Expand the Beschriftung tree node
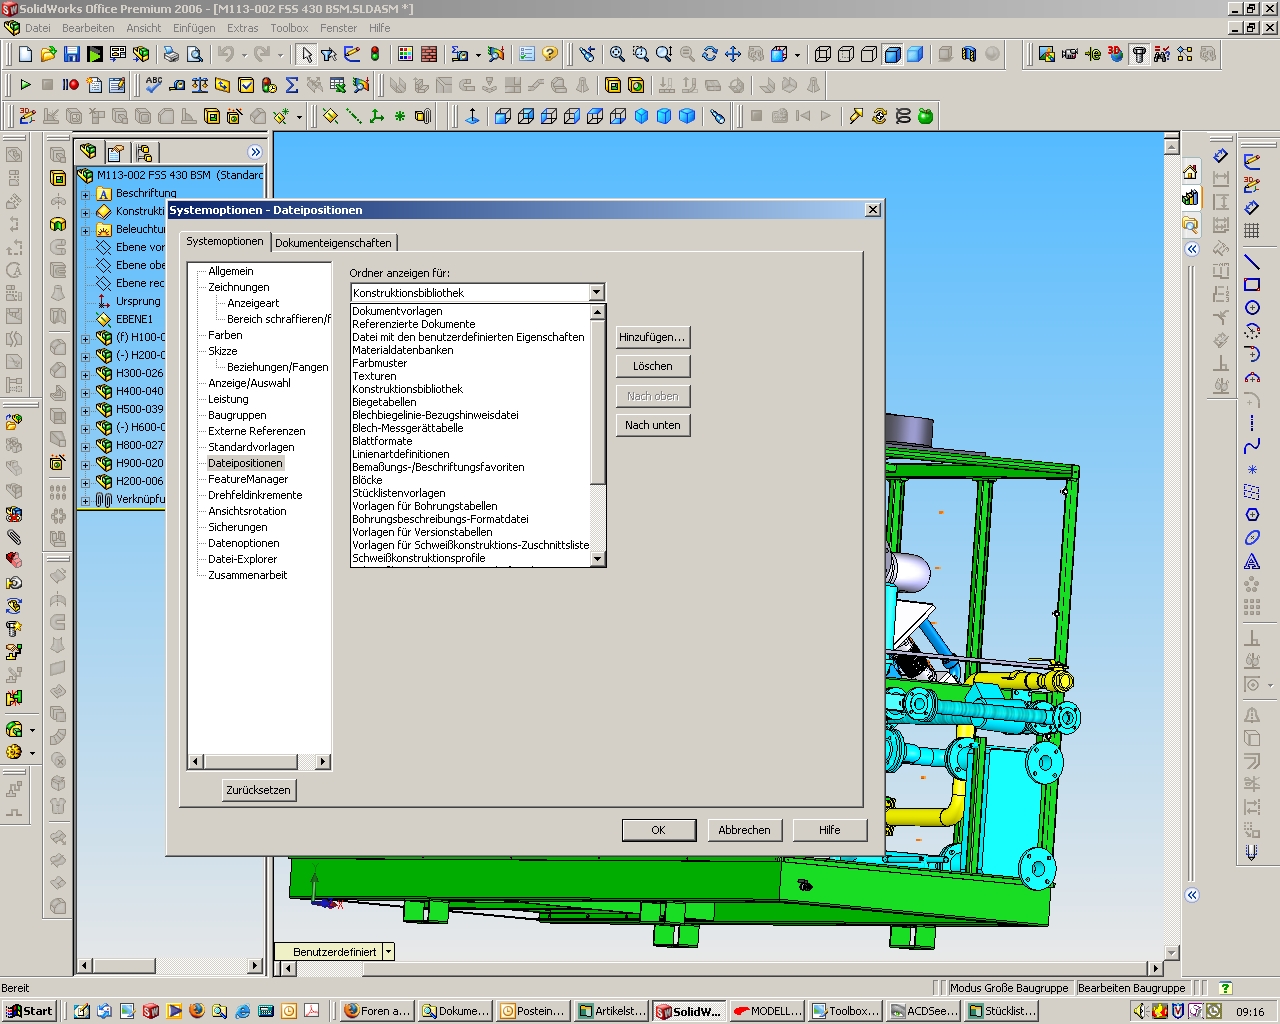 click(86, 194)
